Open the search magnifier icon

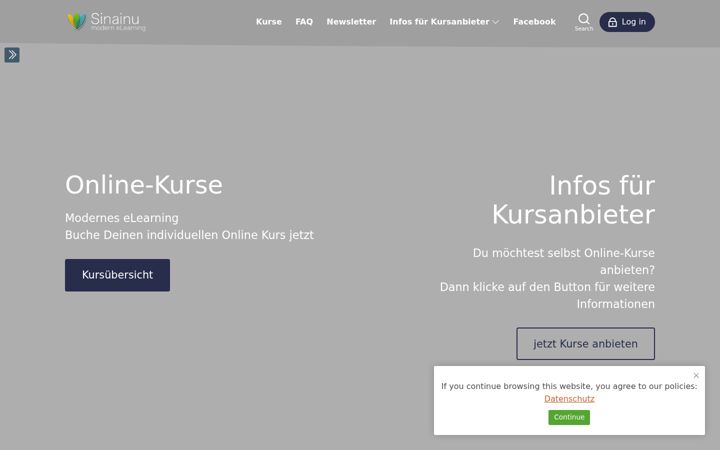pyautogui.click(x=584, y=18)
